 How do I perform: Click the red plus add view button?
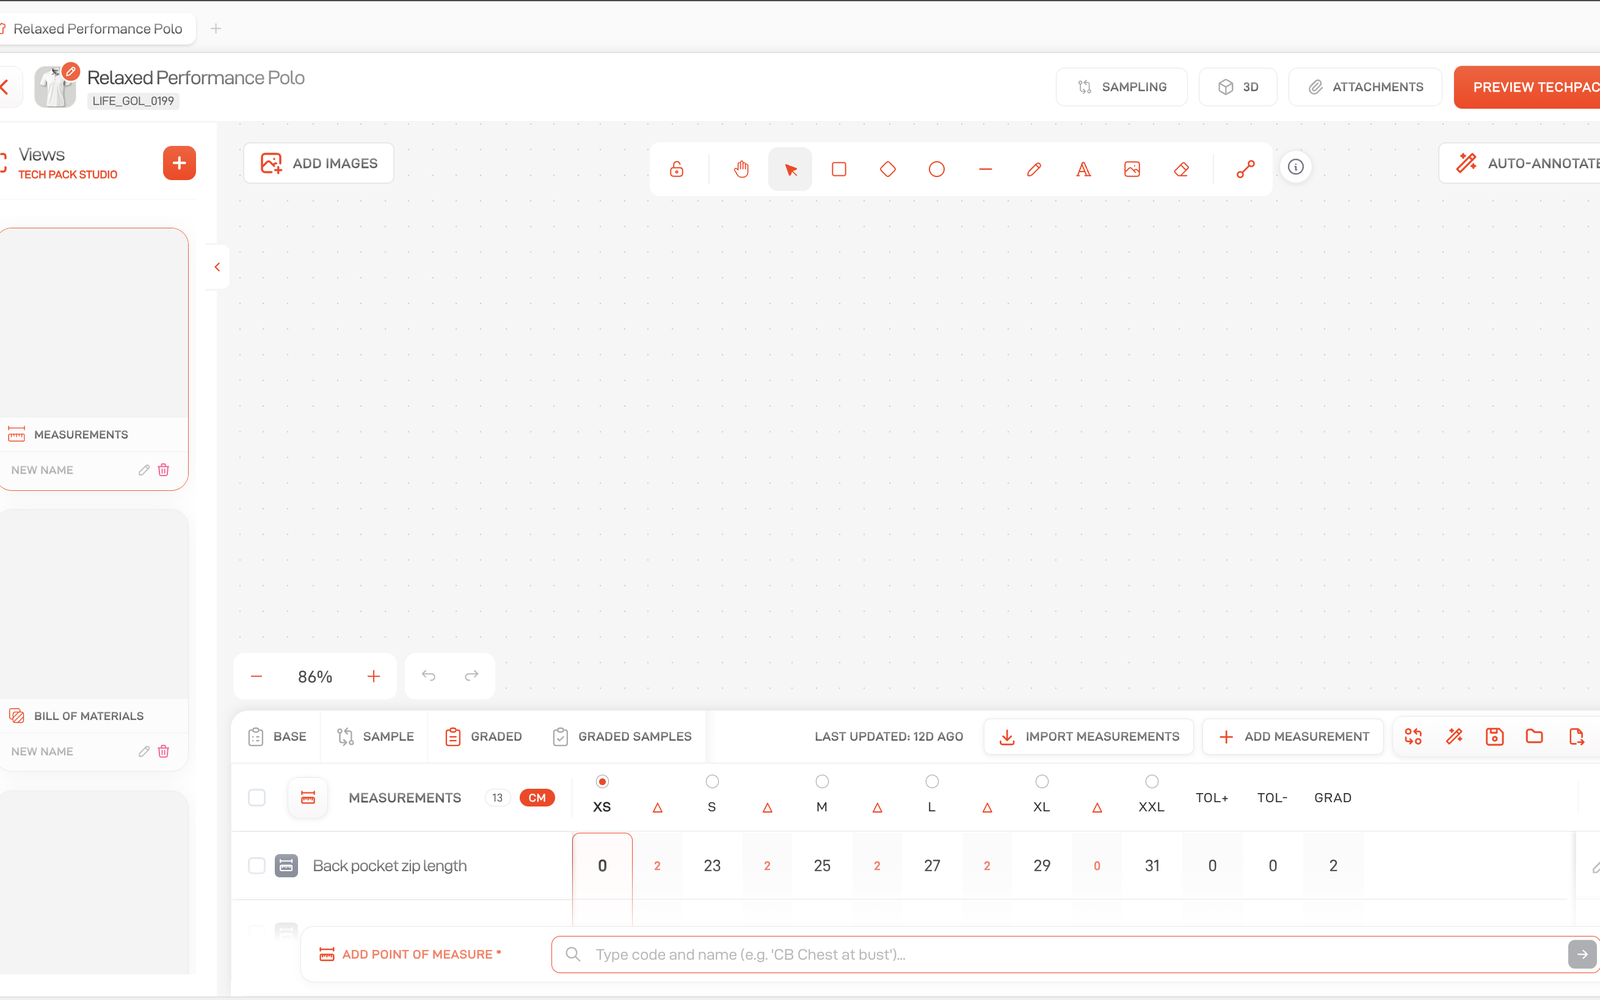(179, 163)
